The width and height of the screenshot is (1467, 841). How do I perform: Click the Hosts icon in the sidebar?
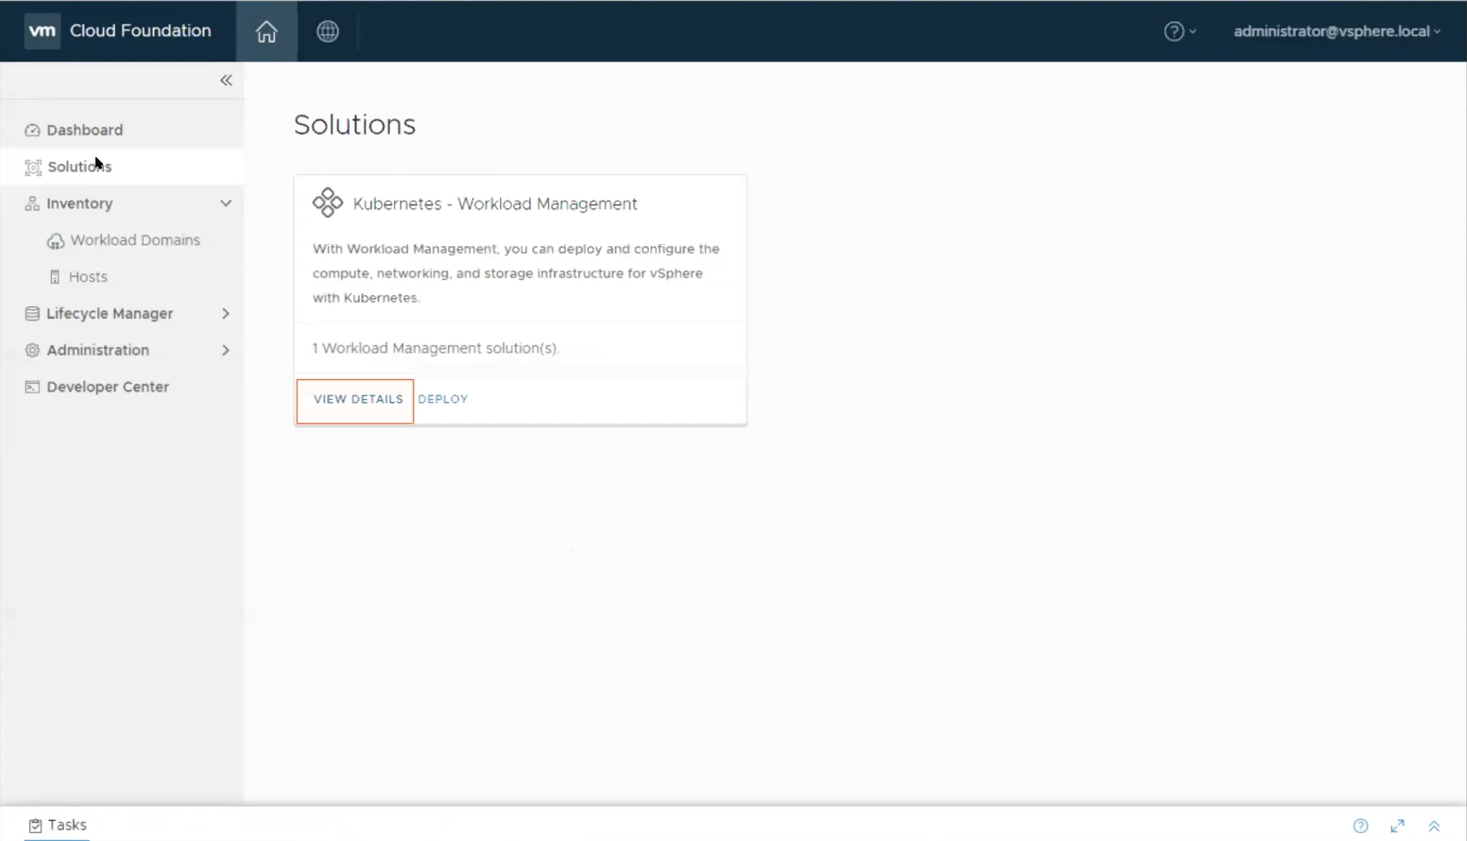(x=56, y=276)
